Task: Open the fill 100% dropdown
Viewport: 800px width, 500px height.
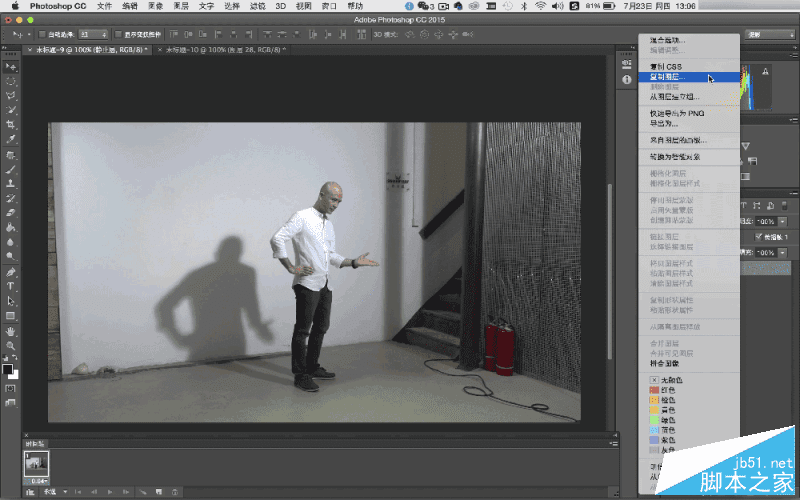Action: pos(783,253)
